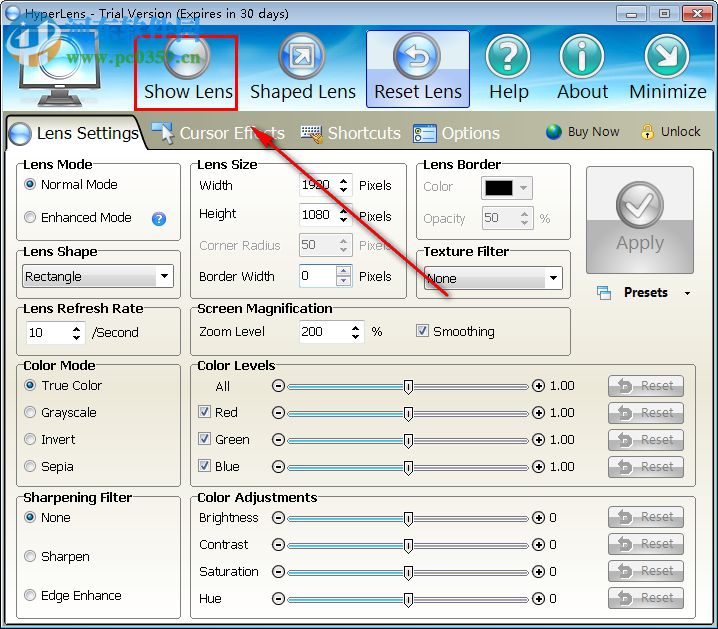
Task: Toggle the Red channel checkbox
Action: tap(204, 412)
